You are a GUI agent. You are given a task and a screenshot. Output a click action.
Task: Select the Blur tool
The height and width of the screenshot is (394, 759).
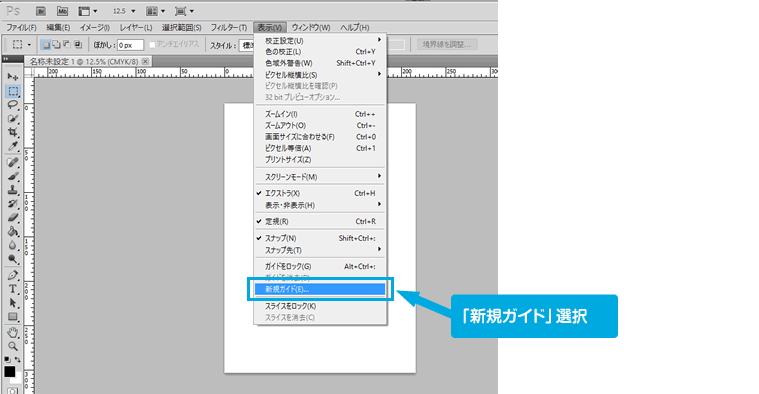click(x=13, y=245)
